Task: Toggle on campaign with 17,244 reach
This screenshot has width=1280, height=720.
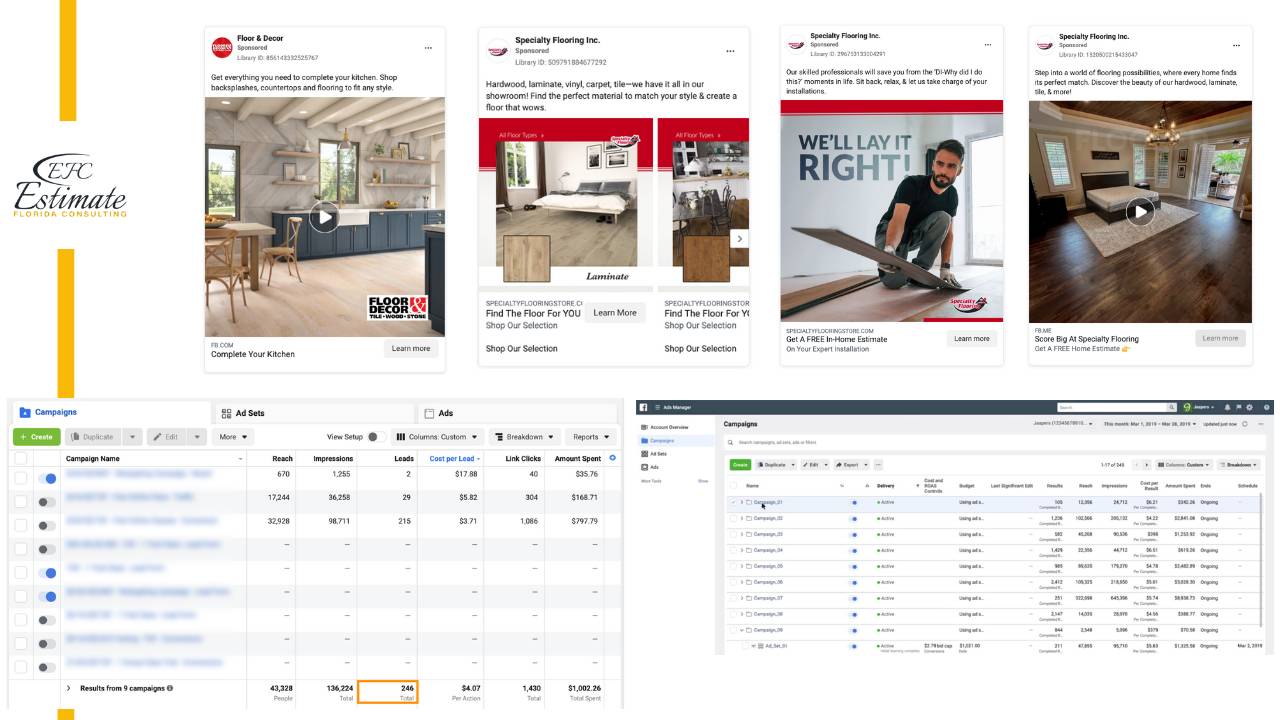Action: (x=47, y=502)
